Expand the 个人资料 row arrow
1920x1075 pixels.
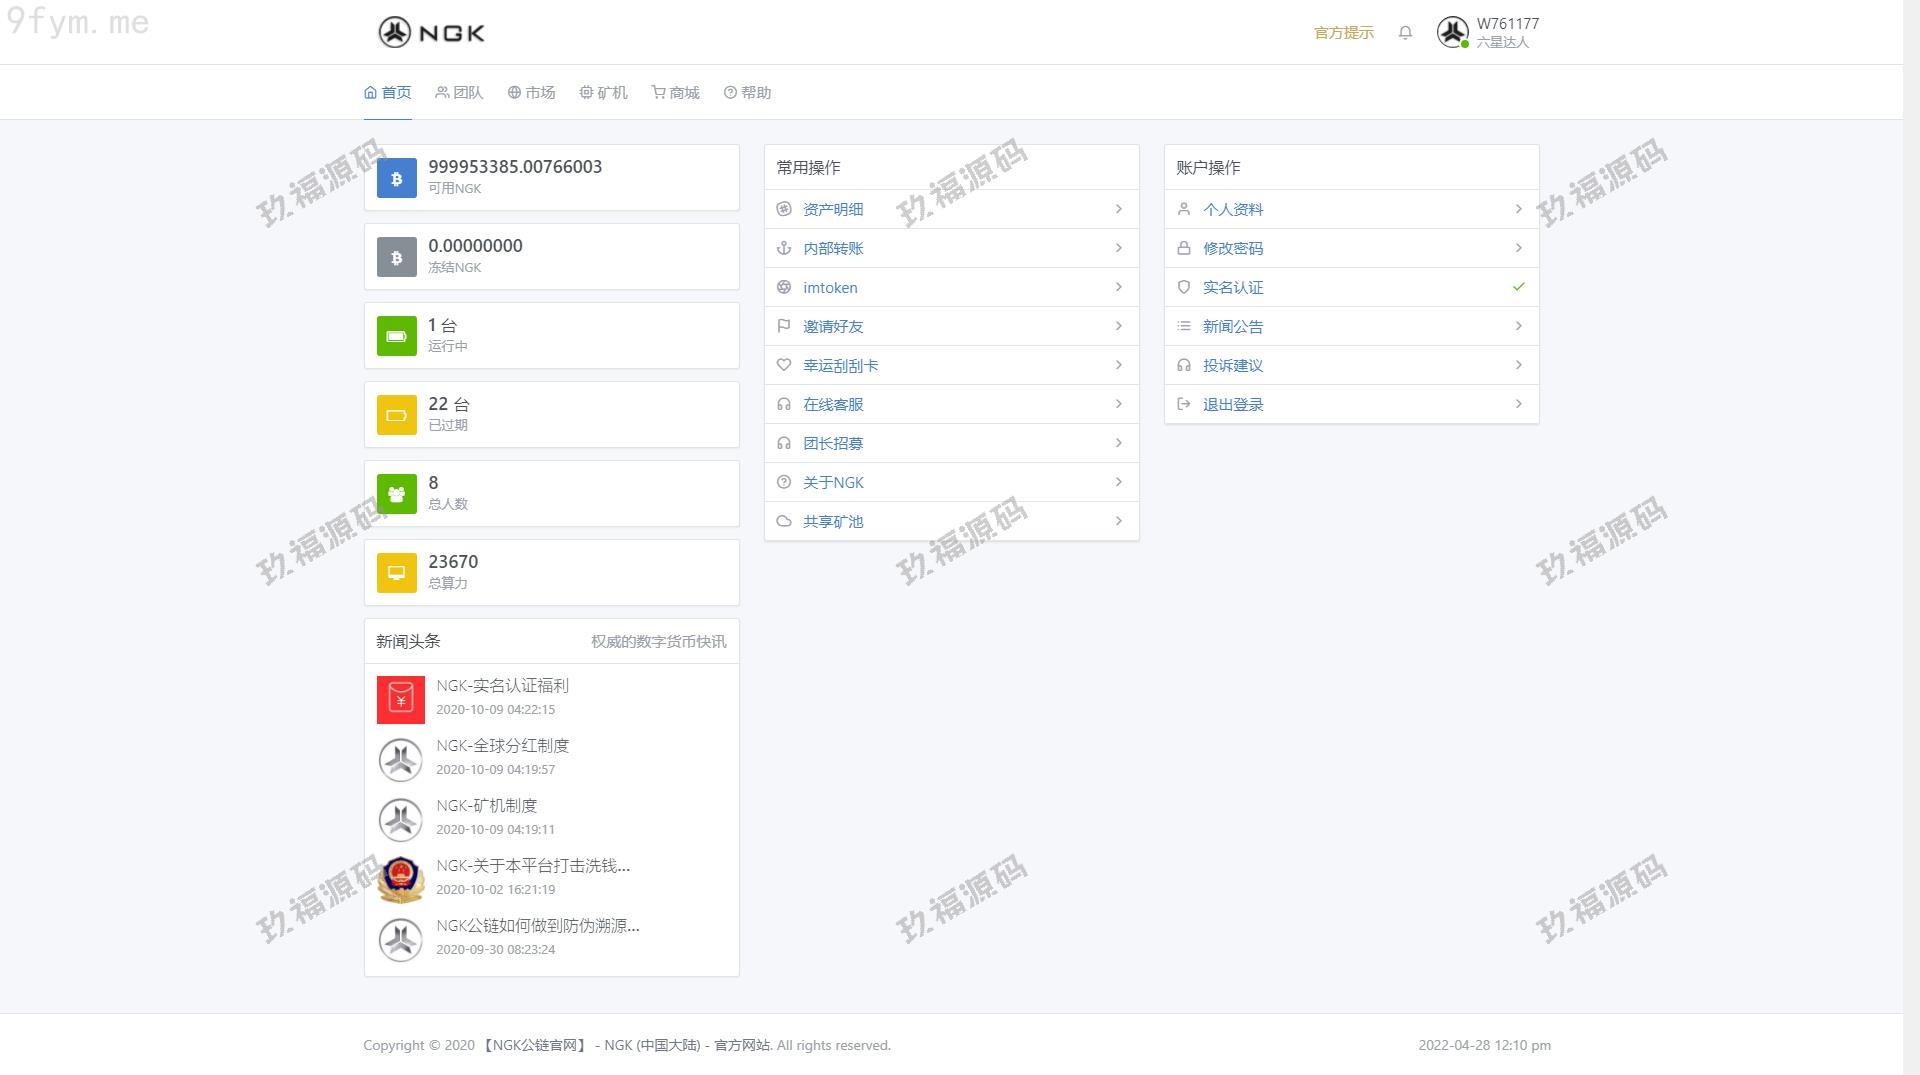[1518, 209]
